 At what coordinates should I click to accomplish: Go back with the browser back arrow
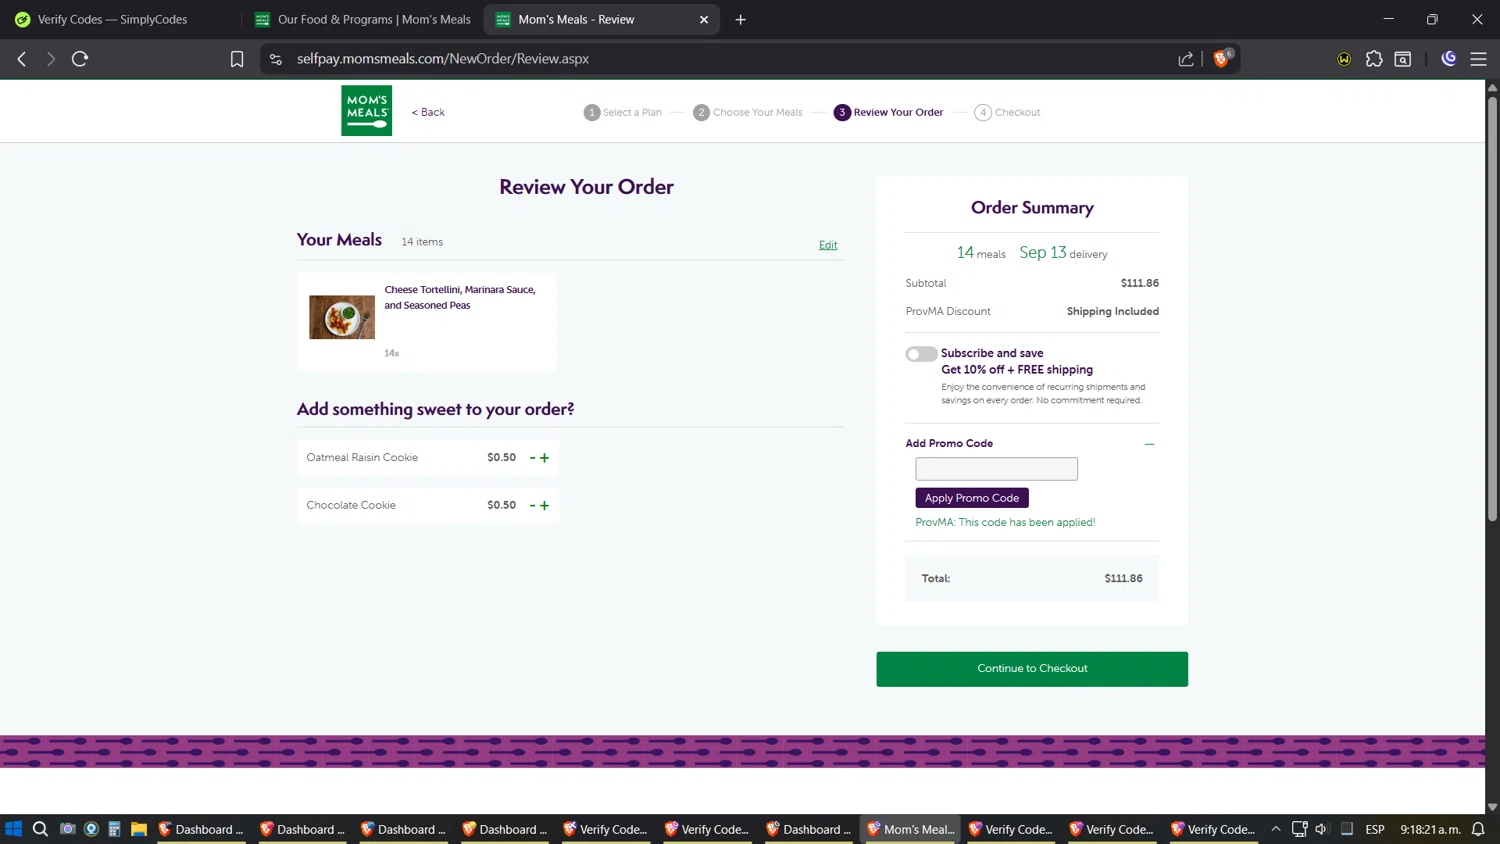click(x=22, y=59)
